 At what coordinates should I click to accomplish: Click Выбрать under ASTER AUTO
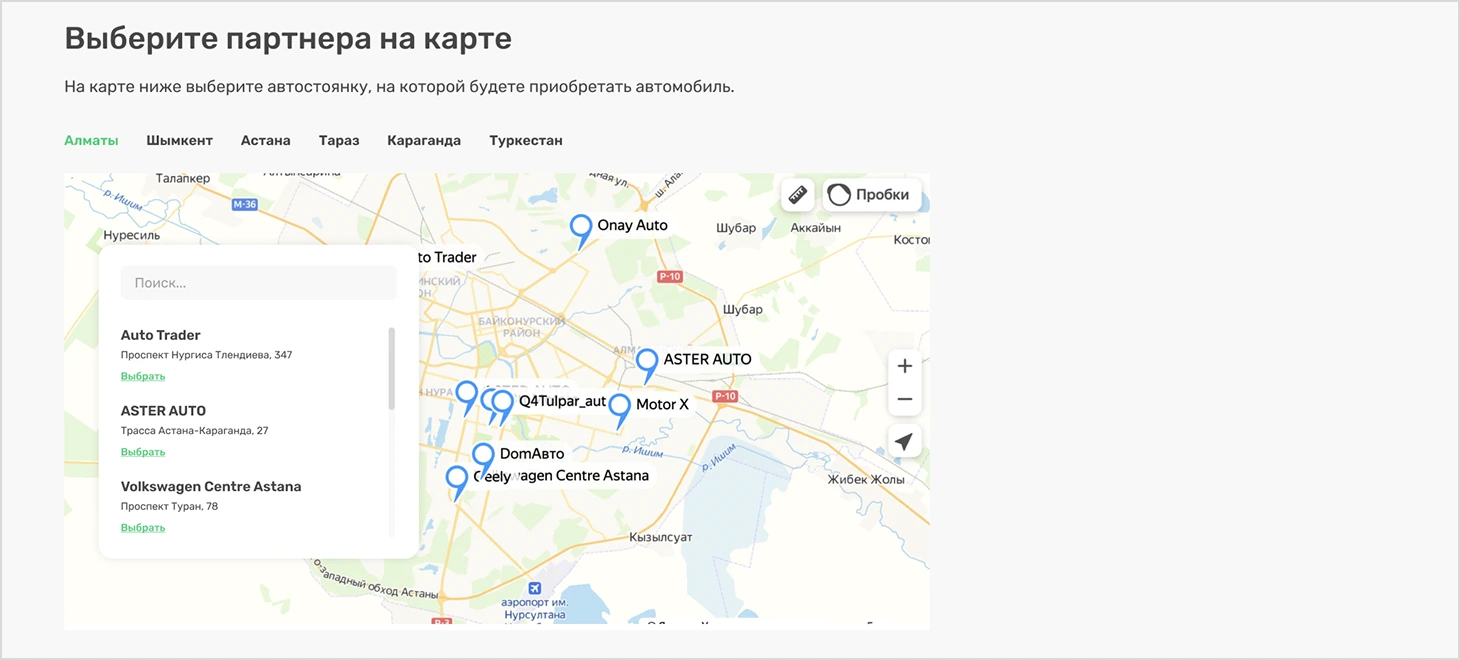point(142,451)
